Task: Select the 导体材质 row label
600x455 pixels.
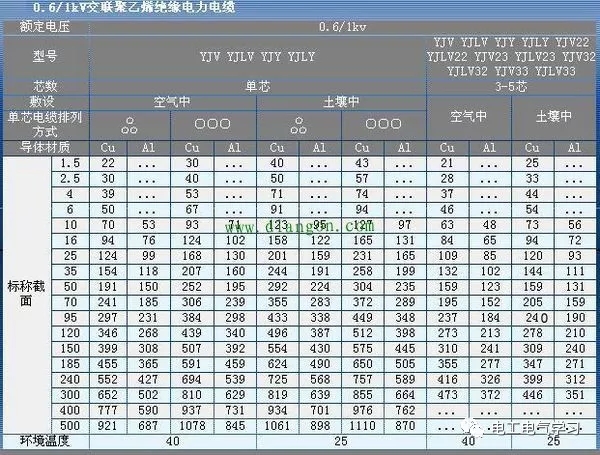Action: pyautogui.click(x=45, y=148)
